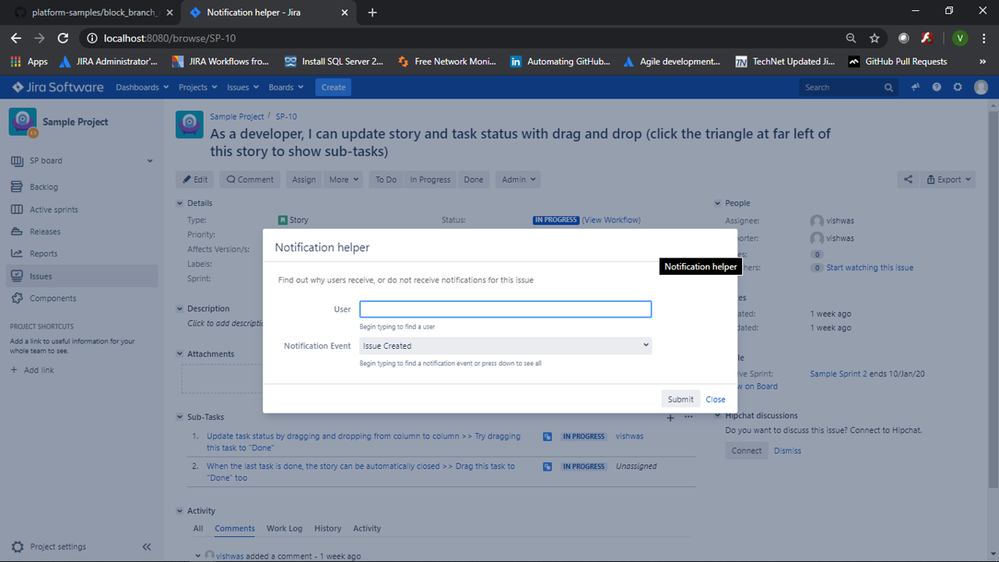Screen dimensions: 999x562
Task: Open the feedback megaphone icon
Action: point(915,87)
